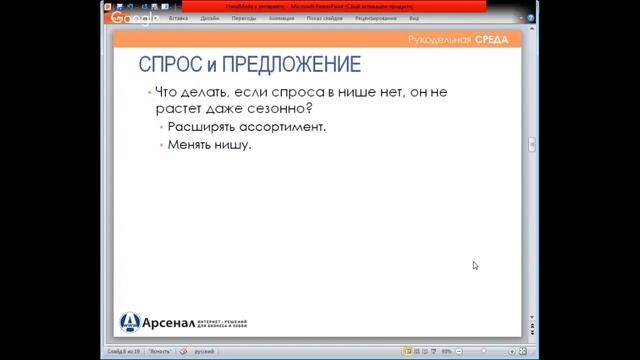
Task: Click the question text about спроса в нише
Action: [x=302, y=100]
